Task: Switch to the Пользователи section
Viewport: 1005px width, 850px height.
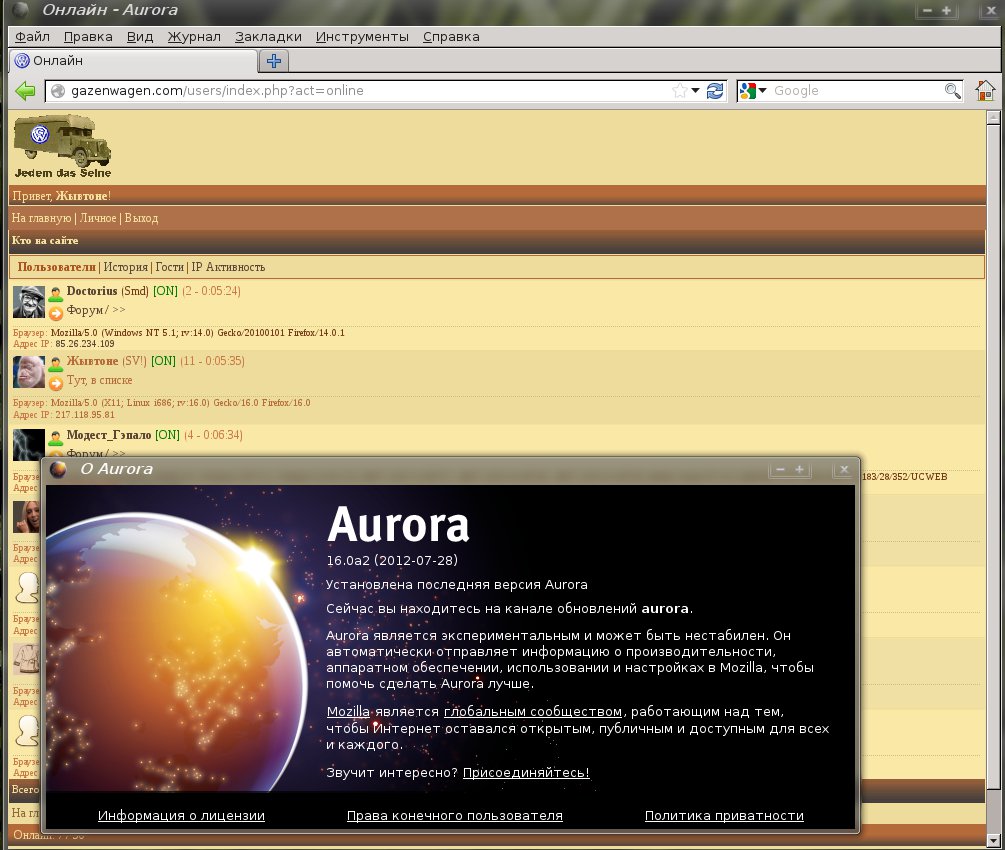Action: (x=56, y=267)
